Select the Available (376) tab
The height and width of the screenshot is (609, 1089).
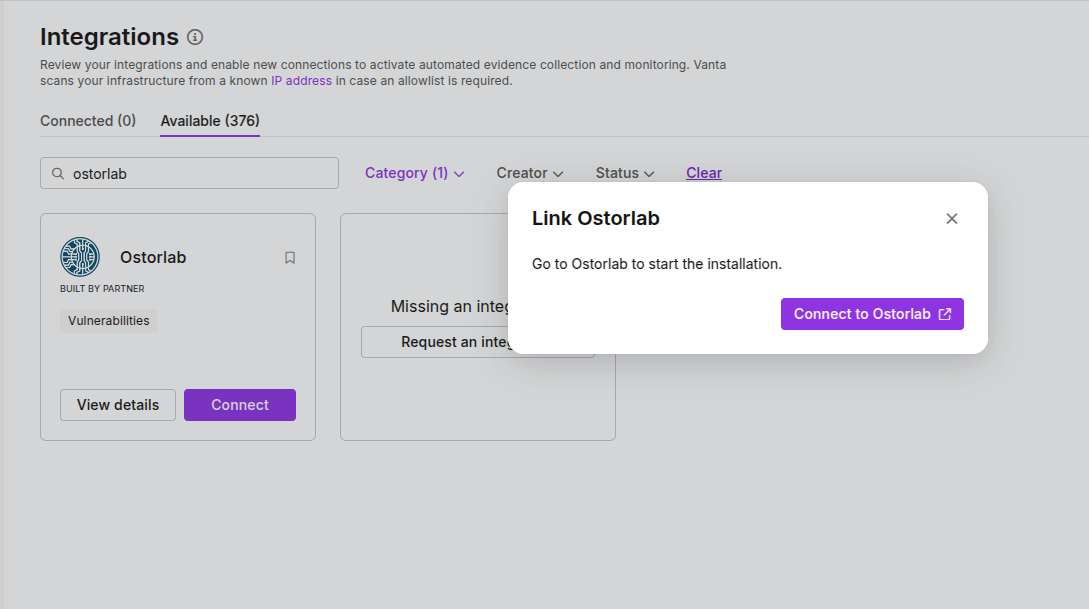click(x=210, y=121)
